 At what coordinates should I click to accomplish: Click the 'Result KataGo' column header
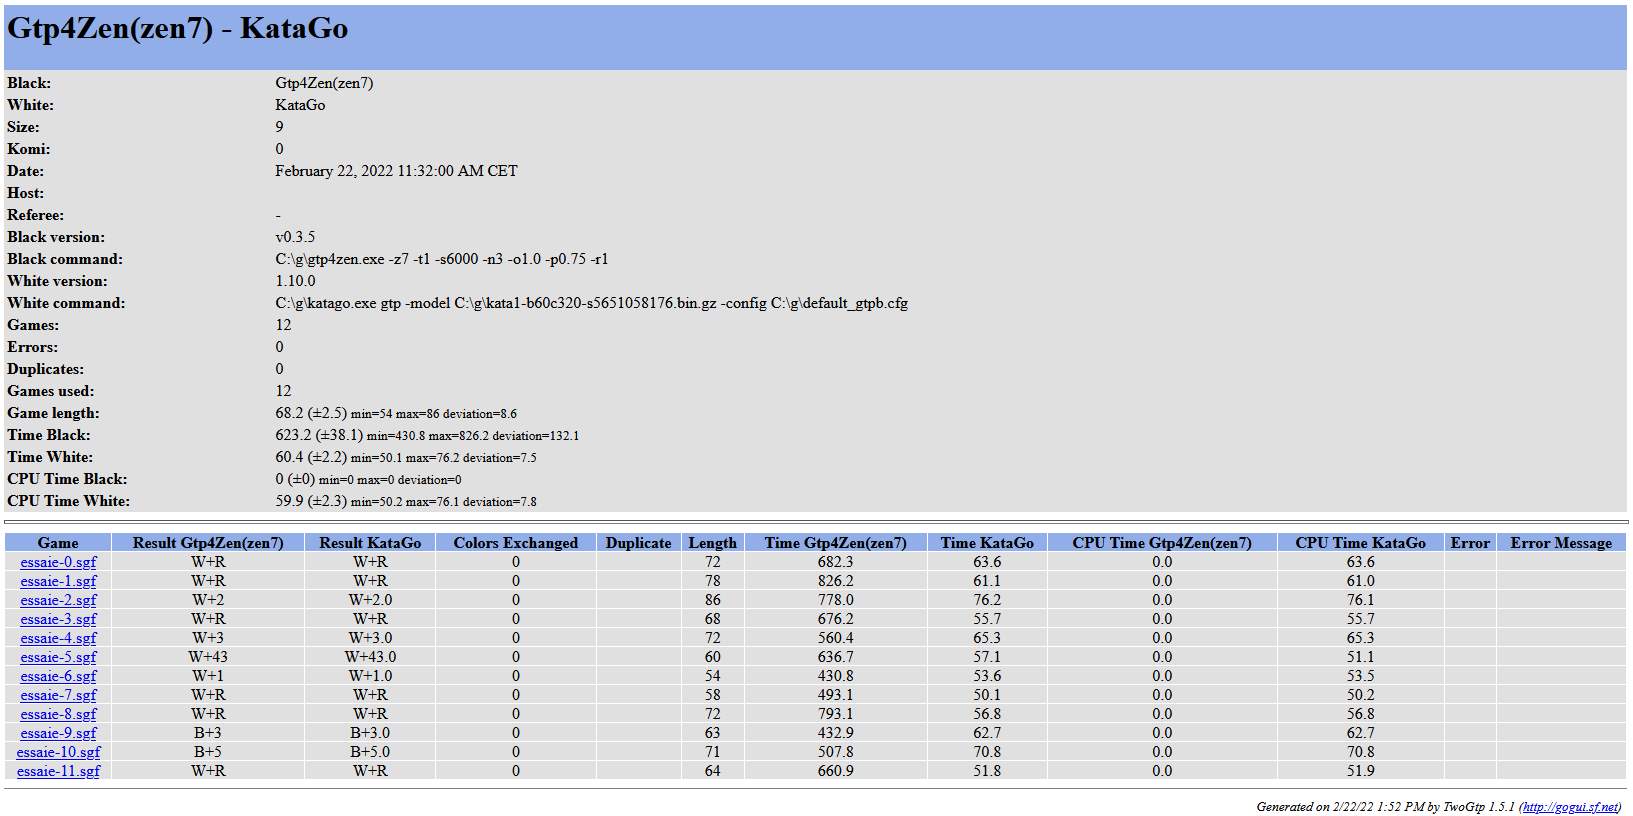click(x=370, y=543)
